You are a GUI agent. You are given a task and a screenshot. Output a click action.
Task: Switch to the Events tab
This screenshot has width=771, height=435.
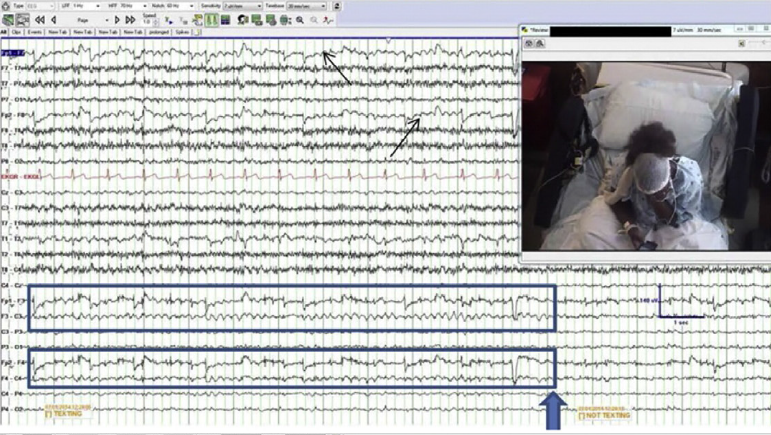tap(35, 32)
